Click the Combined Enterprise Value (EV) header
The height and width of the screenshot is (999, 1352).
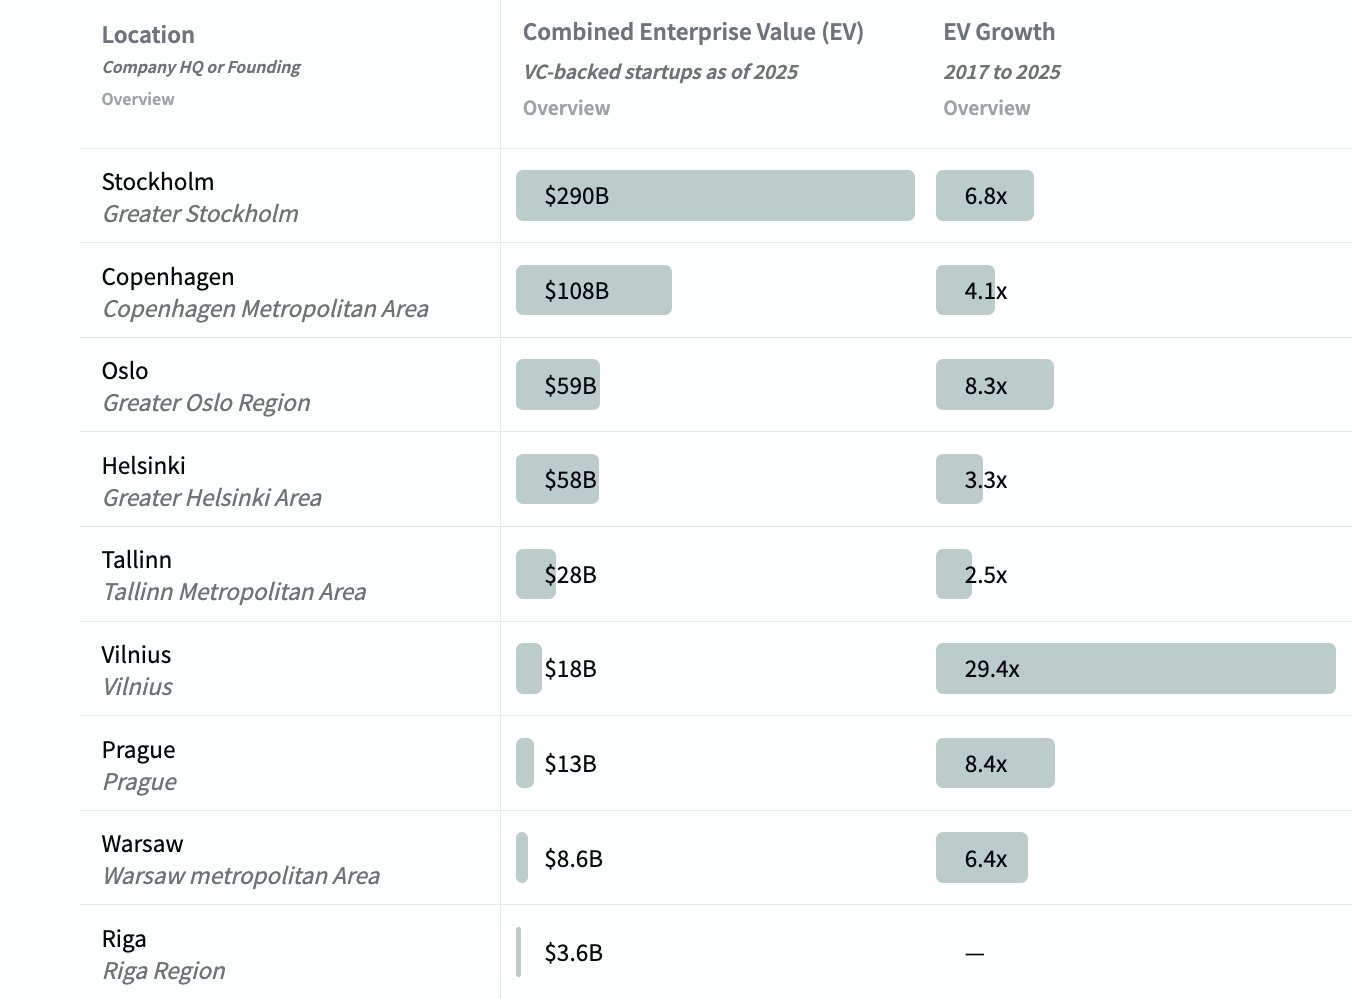coord(693,32)
